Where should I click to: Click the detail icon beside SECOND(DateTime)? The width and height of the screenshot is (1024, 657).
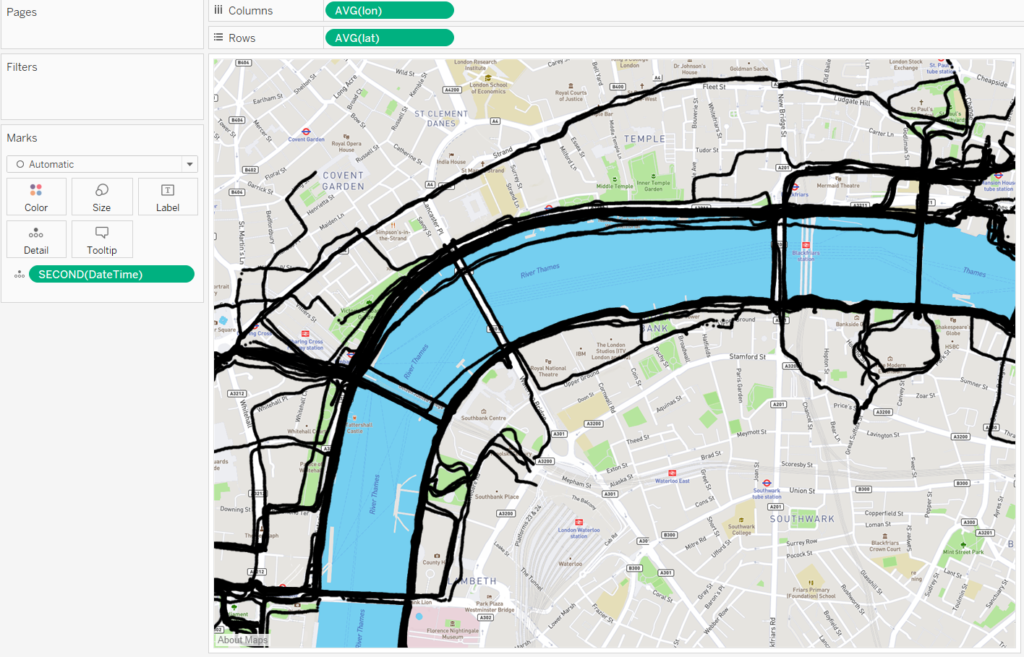coord(19,274)
